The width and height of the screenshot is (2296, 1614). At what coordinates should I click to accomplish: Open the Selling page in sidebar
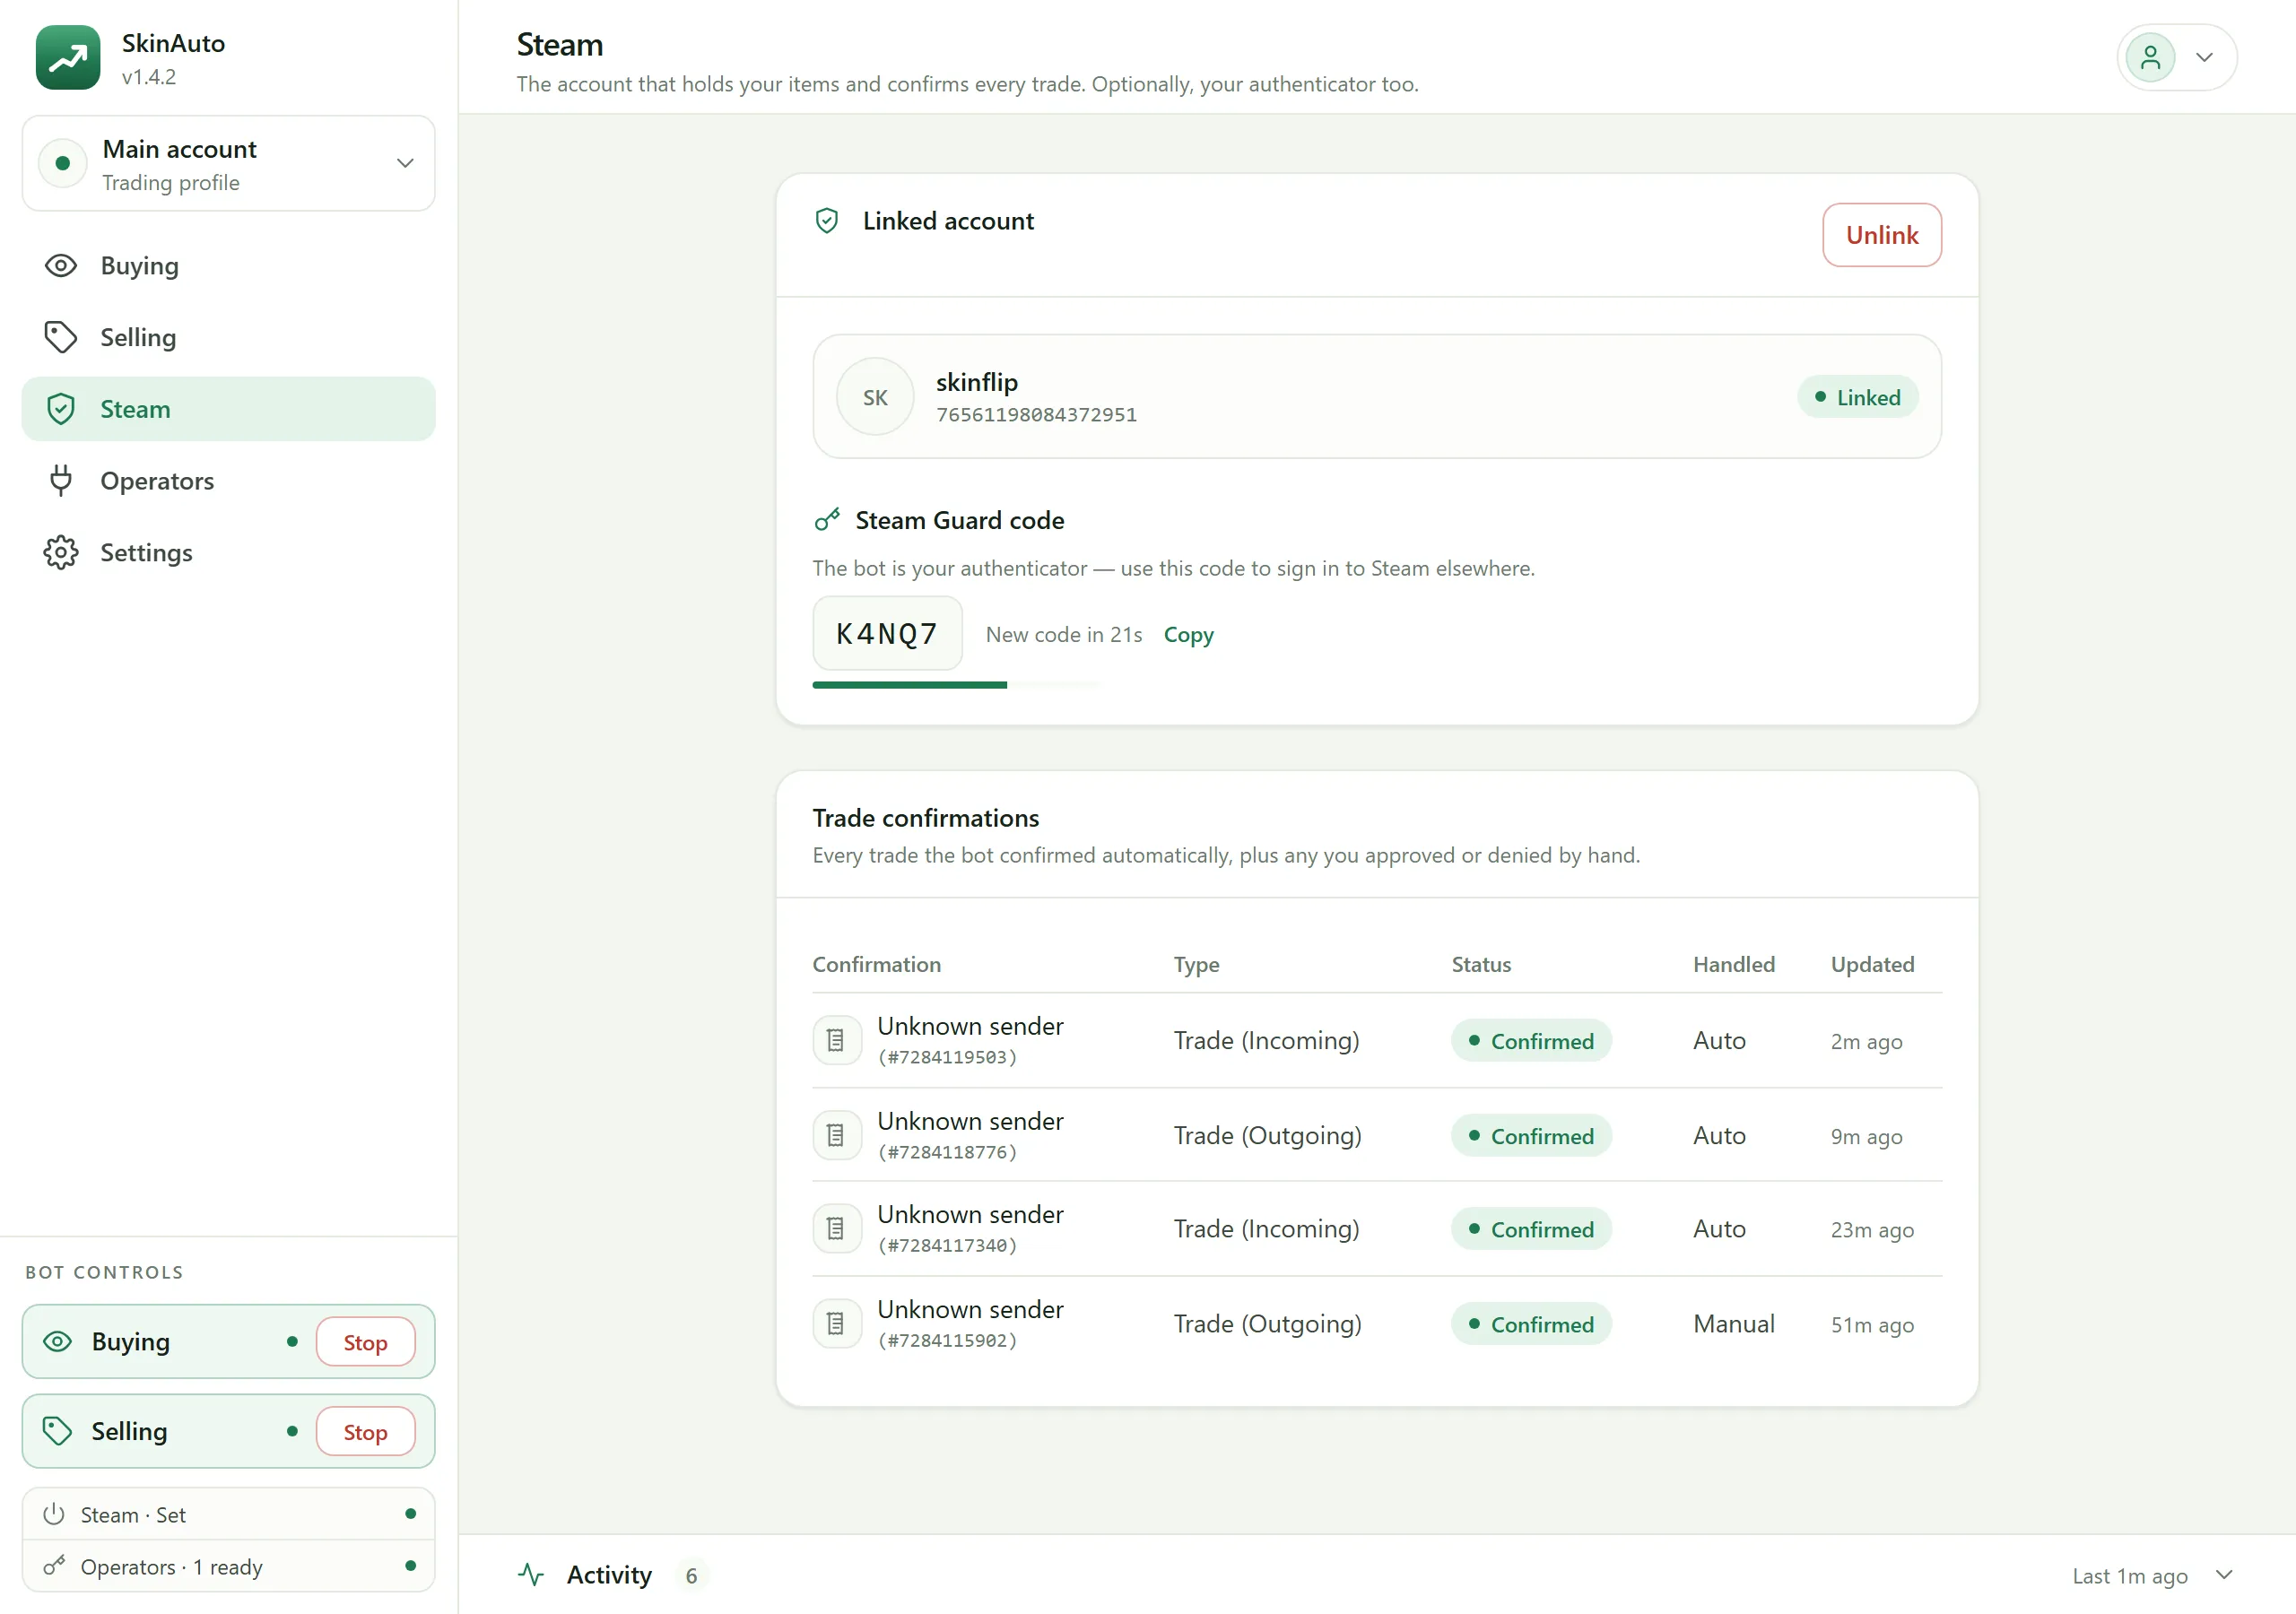coord(229,338)
